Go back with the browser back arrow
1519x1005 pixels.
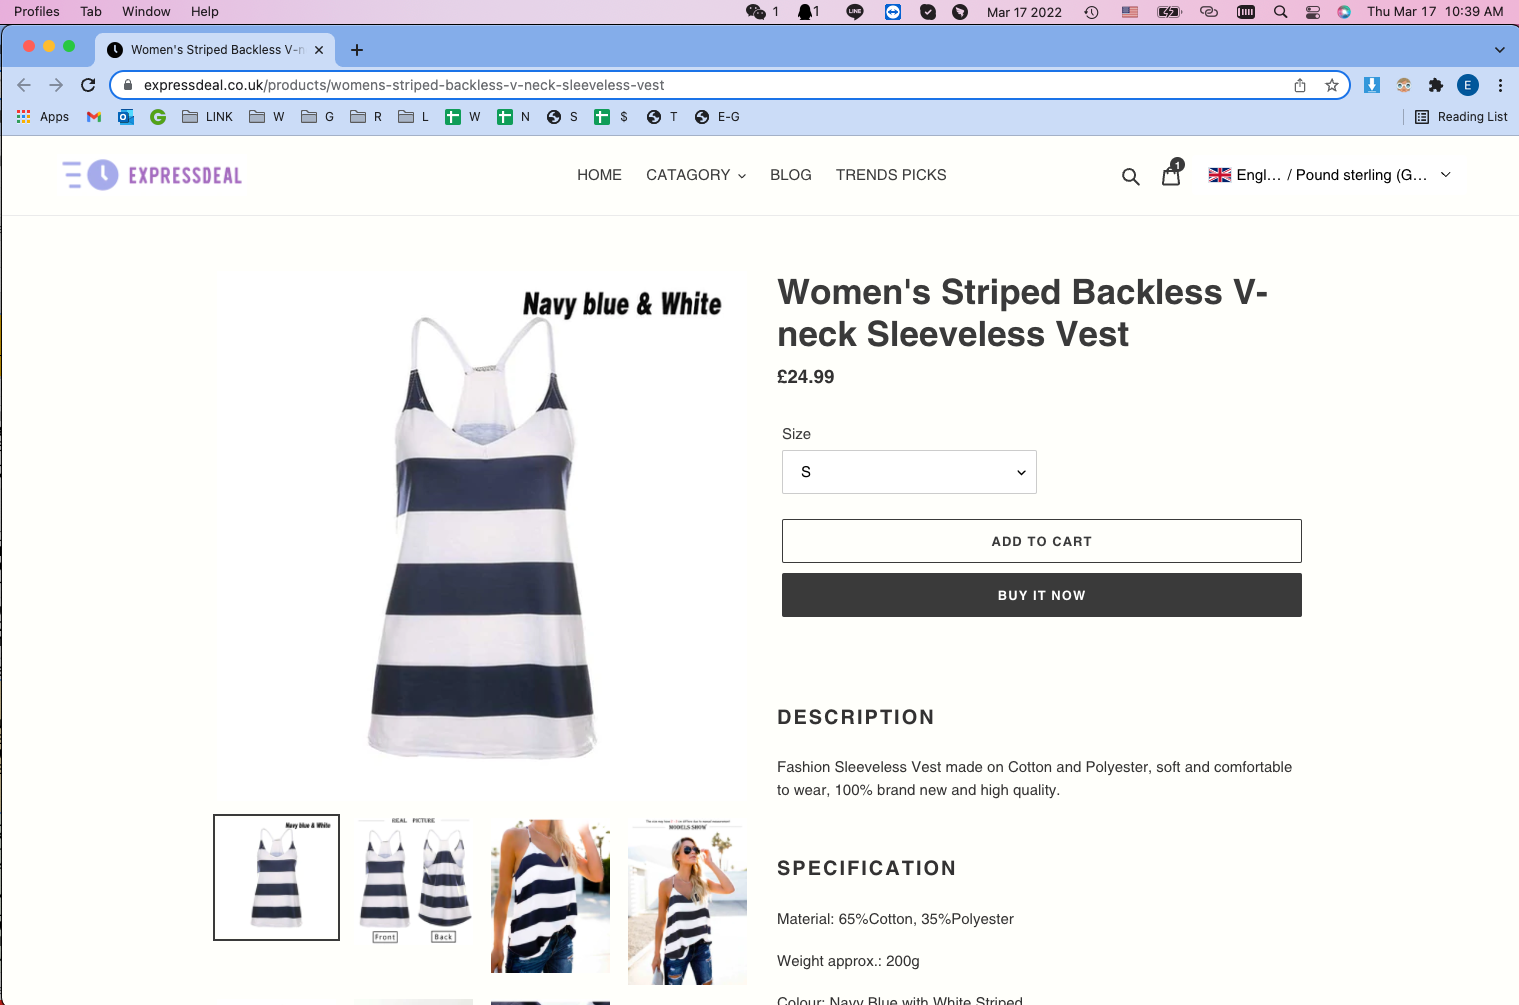24,85
